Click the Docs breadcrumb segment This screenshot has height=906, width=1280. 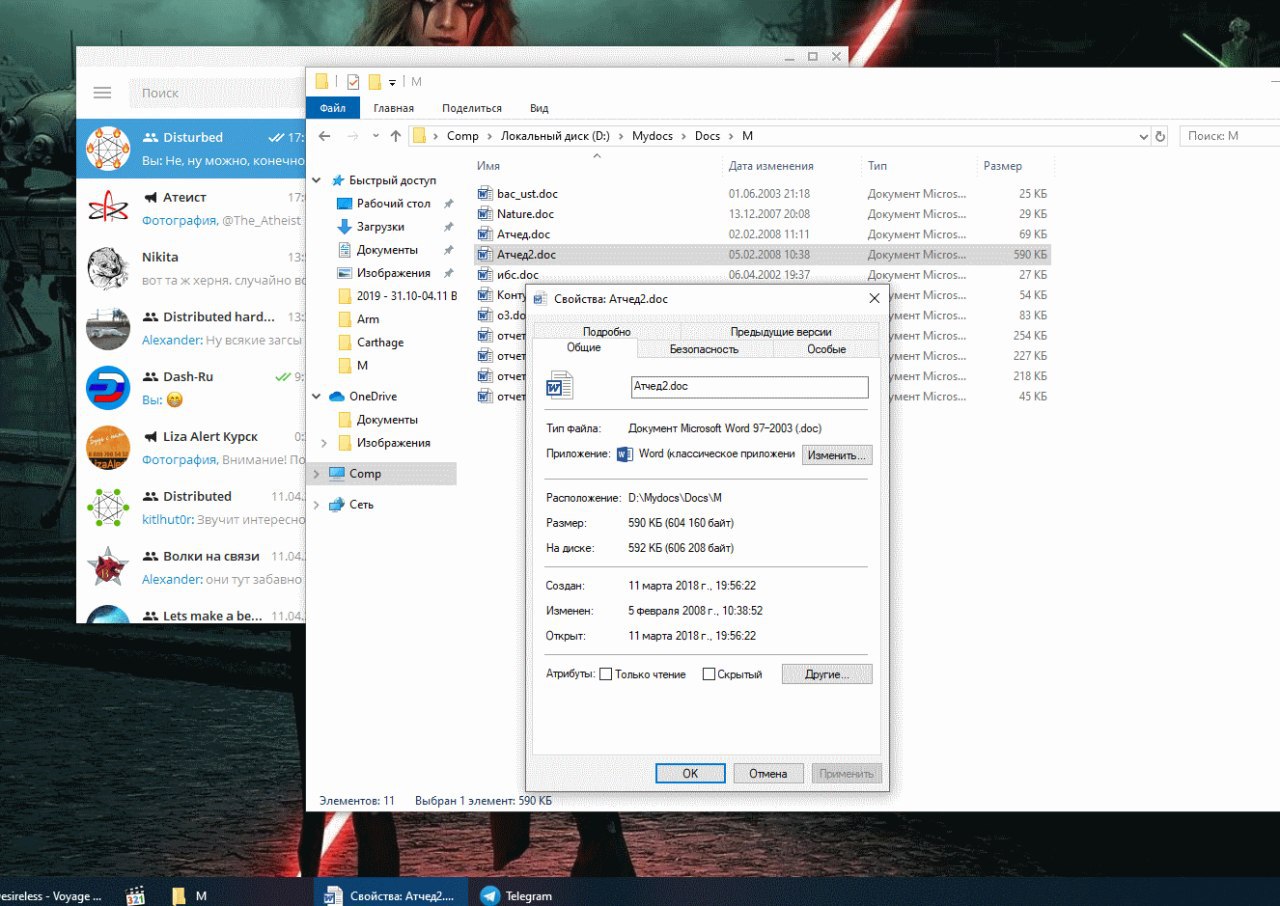707,136
